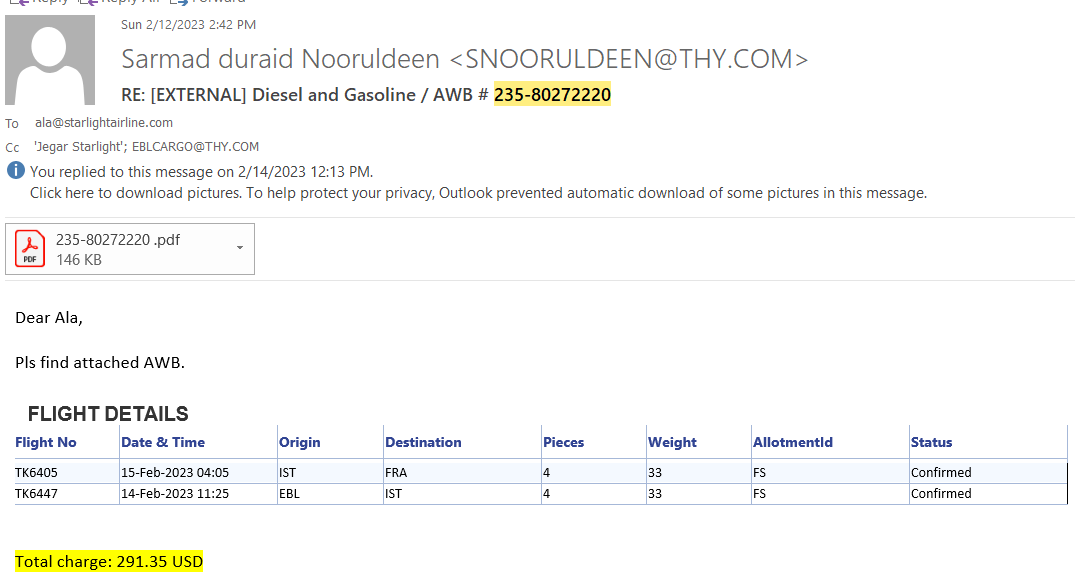Click the Status column header
The width and height of the screenshot is (1075, 578).
pos(931,442)
